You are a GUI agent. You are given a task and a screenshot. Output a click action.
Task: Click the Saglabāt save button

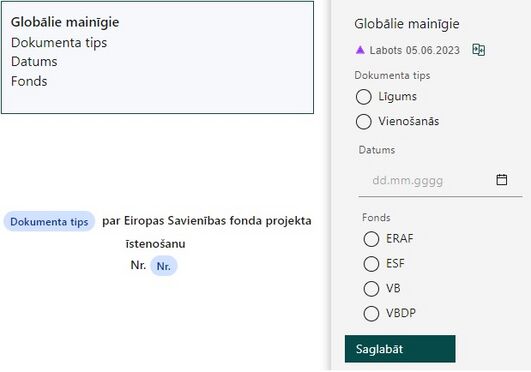pos(400,349)
